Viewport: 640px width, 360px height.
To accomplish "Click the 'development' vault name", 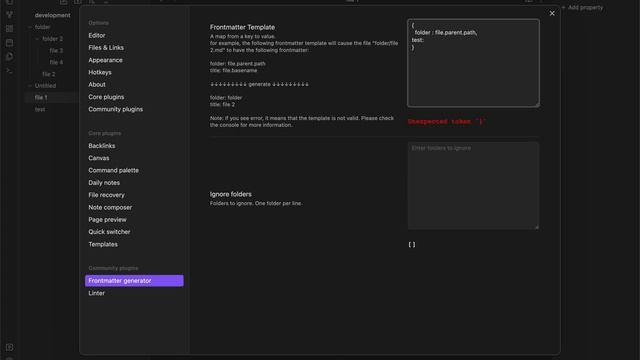I will click(52, 16).
